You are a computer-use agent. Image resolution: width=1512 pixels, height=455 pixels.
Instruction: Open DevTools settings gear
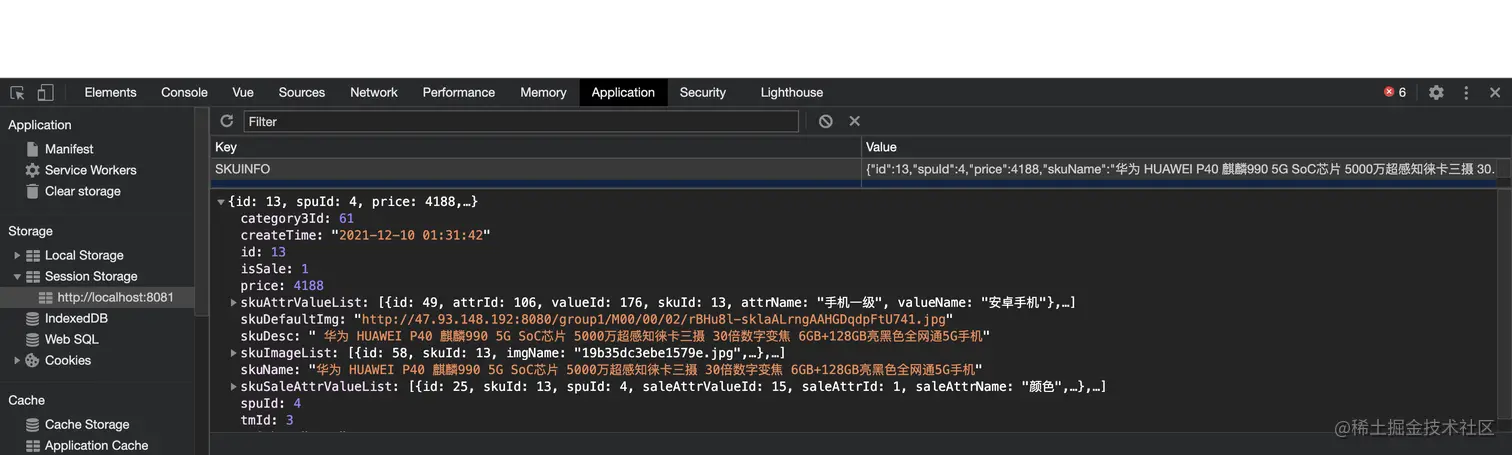click(1436, 92)
